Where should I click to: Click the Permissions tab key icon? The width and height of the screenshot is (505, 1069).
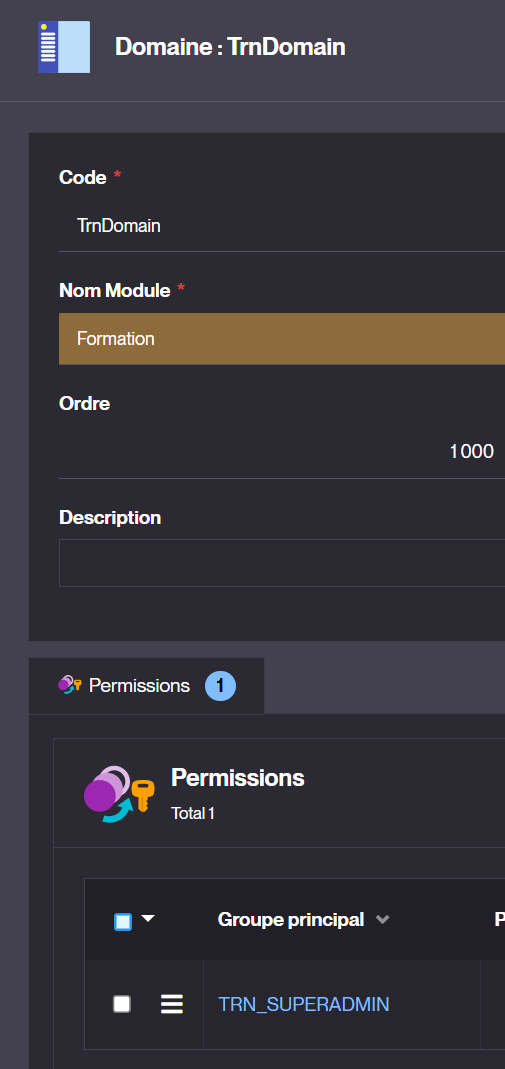pyautogui.click(x=70, y=684)
